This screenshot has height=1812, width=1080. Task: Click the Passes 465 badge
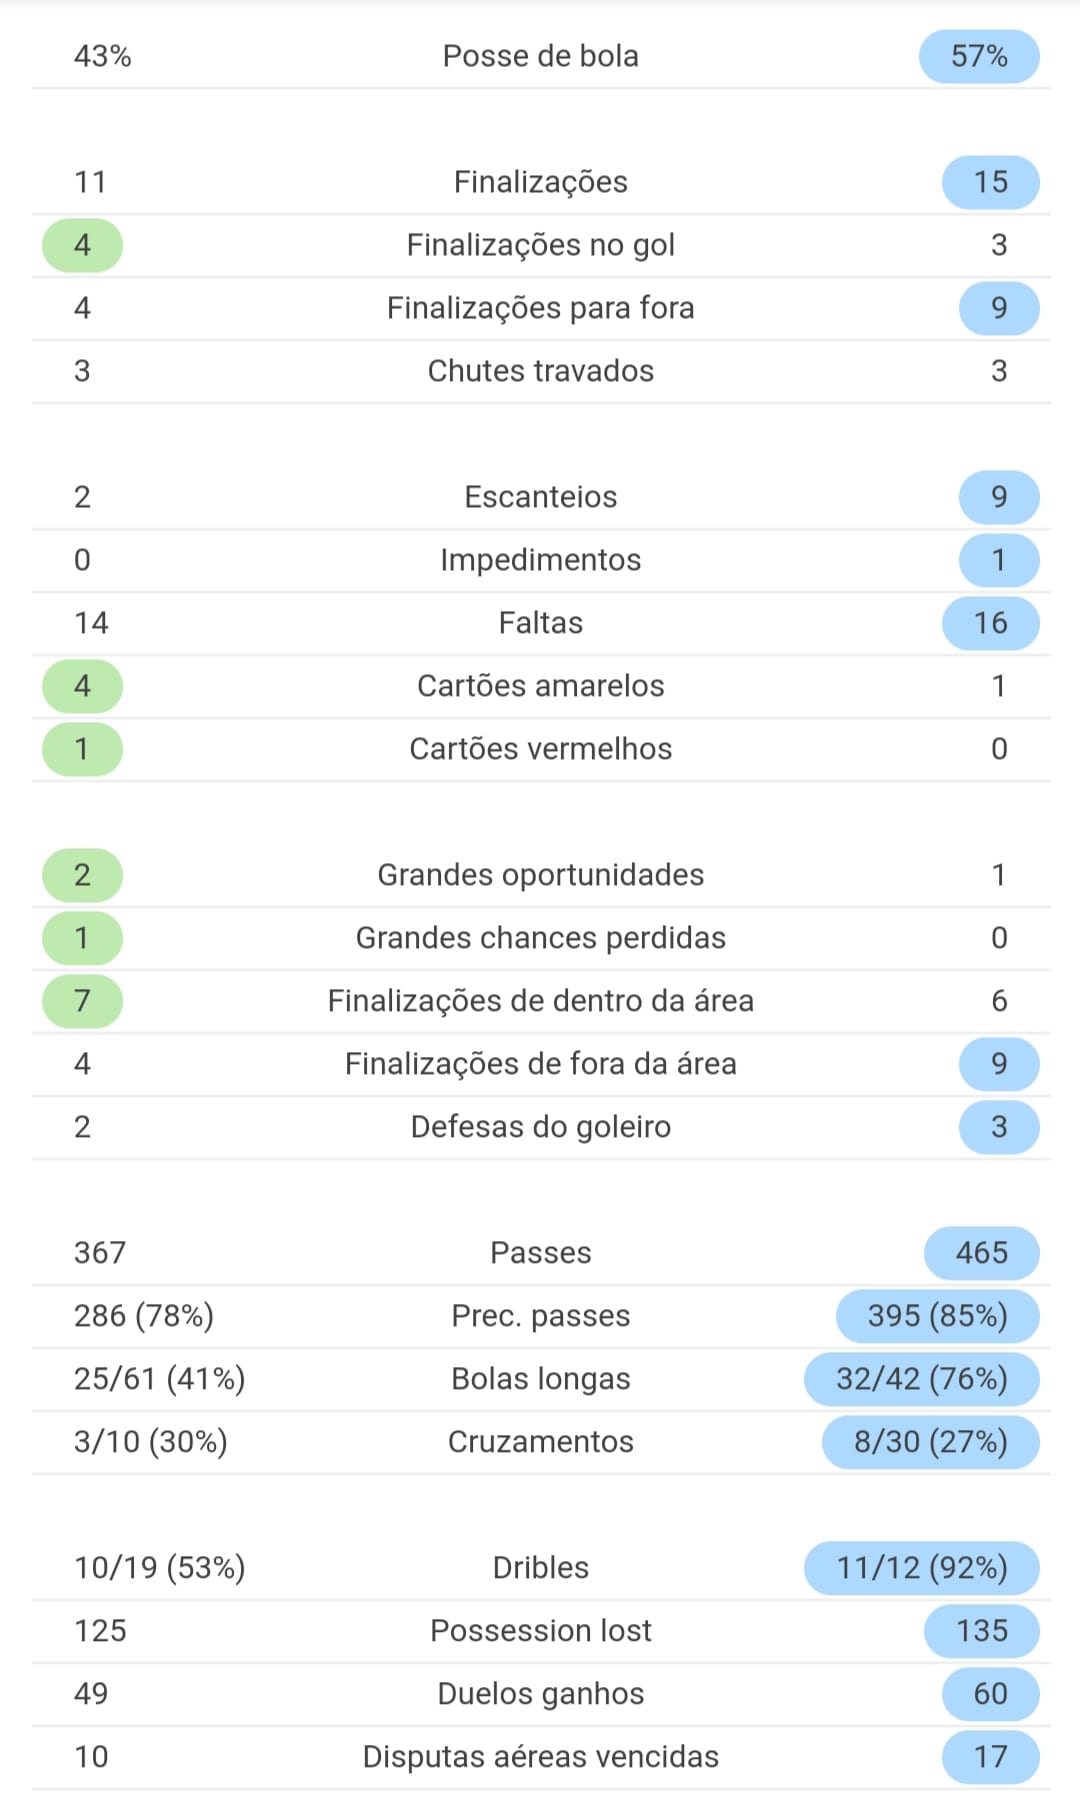click(x=981, y=1253)
